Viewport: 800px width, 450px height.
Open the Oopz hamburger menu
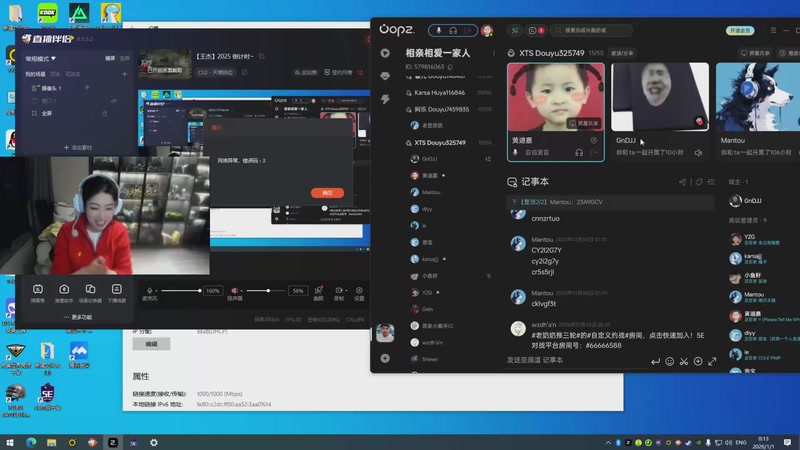click(773, 31)
